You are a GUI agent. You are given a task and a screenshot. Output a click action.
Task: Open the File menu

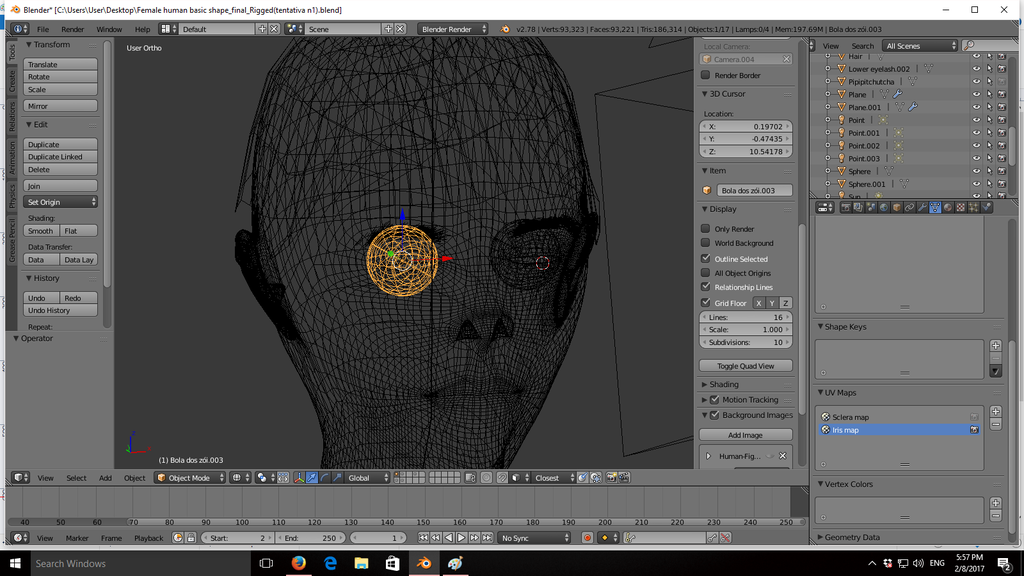[43, 29]
